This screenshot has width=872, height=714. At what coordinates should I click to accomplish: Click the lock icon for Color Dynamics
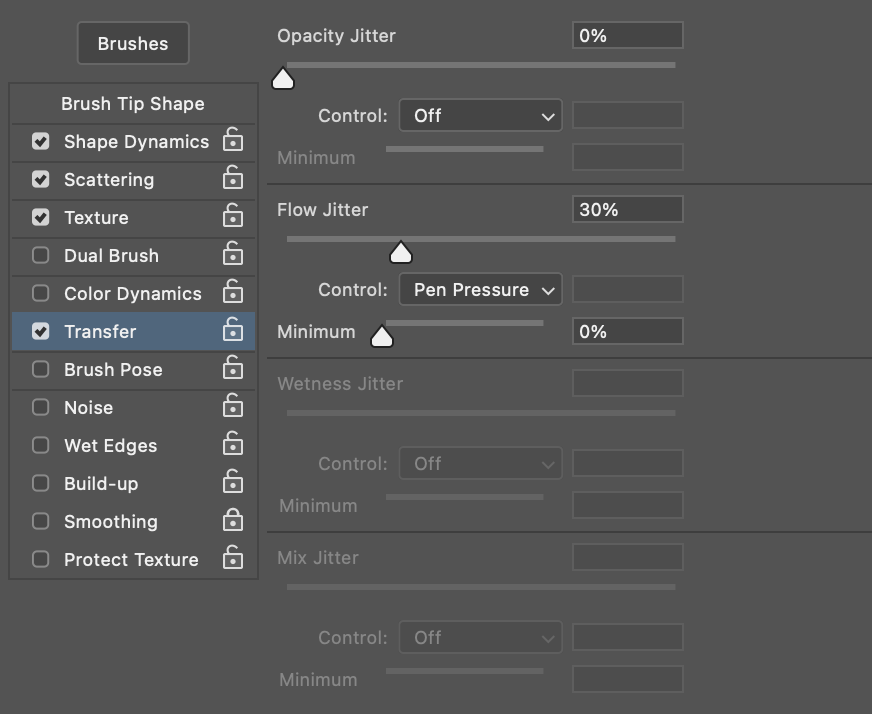[x=233, y=291]
